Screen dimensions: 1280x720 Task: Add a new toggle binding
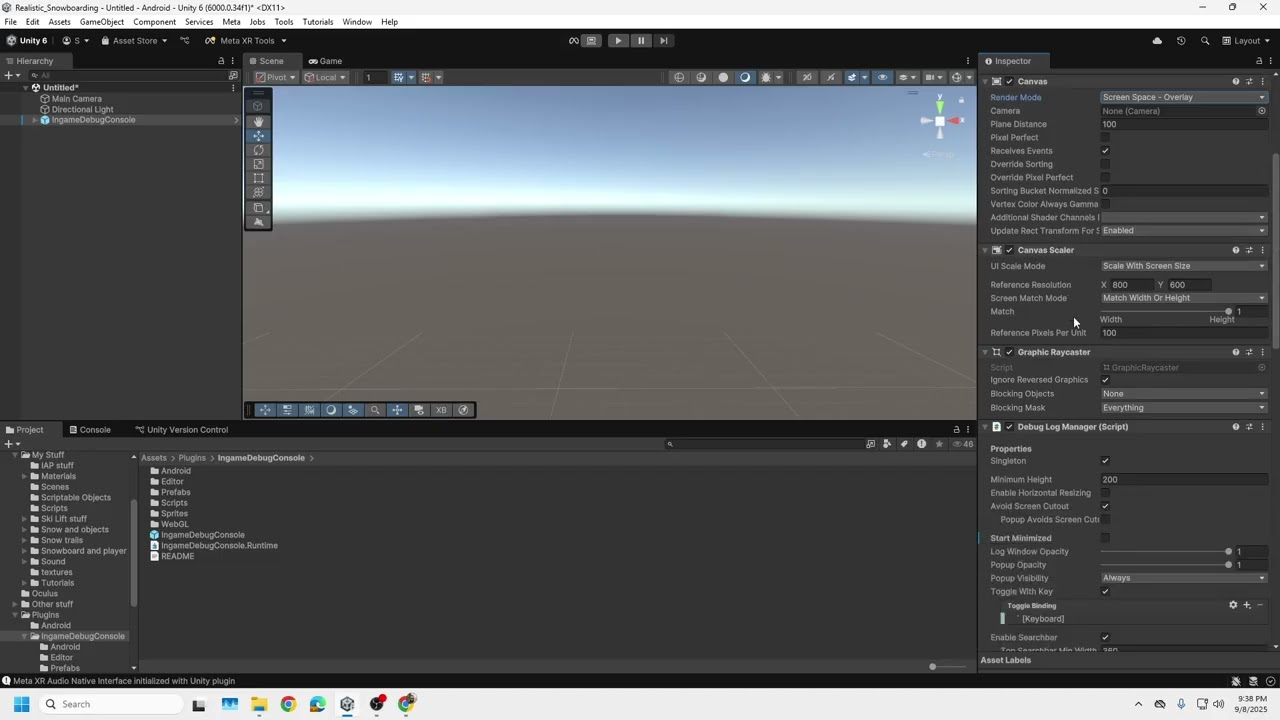(x=1247, y=605)
